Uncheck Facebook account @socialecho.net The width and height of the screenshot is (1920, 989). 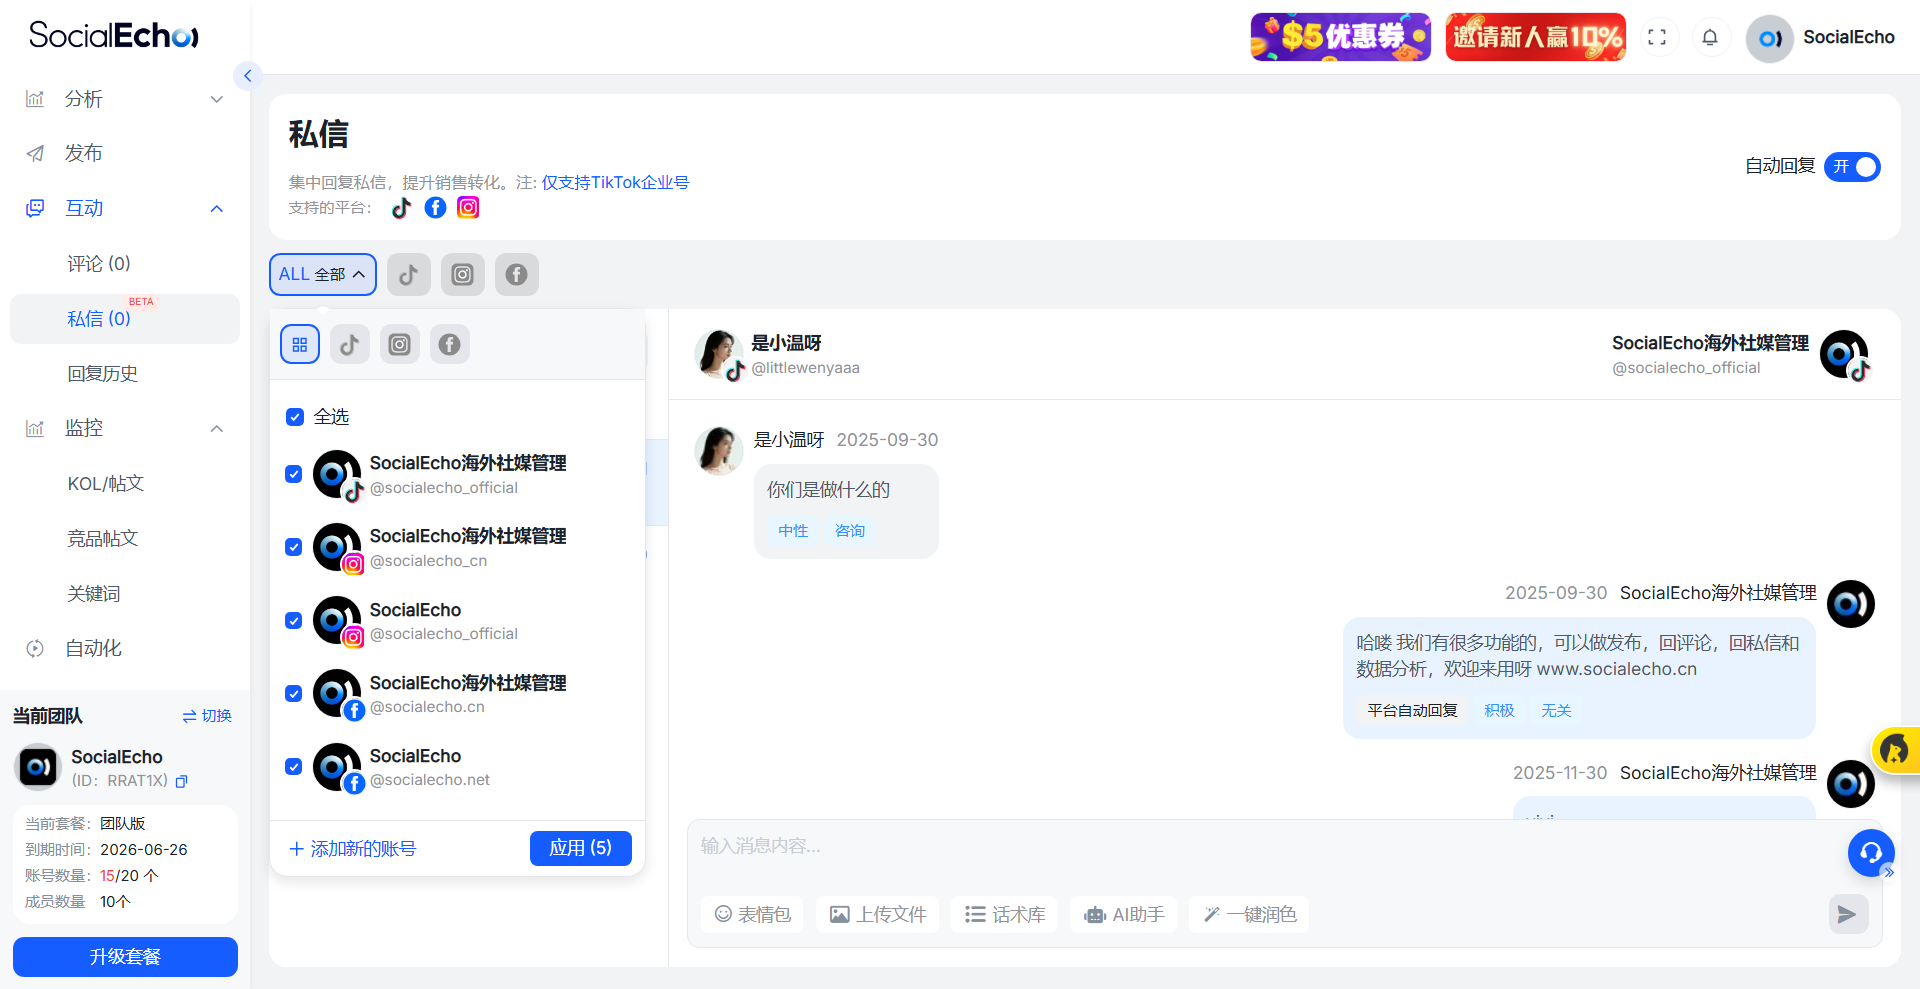coord(294,767)
